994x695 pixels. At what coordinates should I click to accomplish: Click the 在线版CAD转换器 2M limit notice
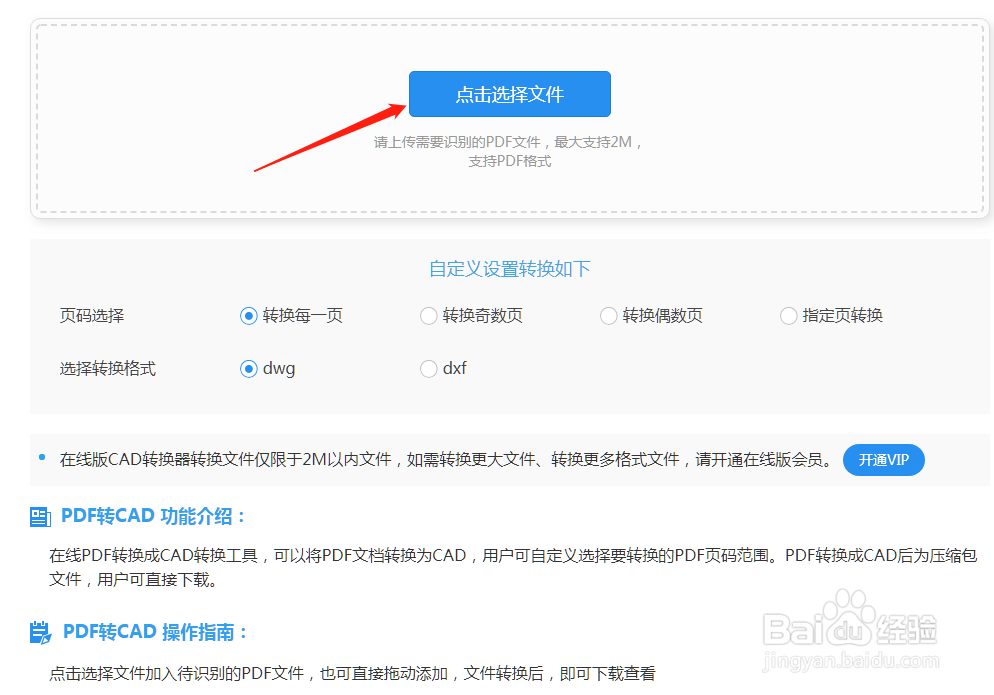[x=446, y=460]
